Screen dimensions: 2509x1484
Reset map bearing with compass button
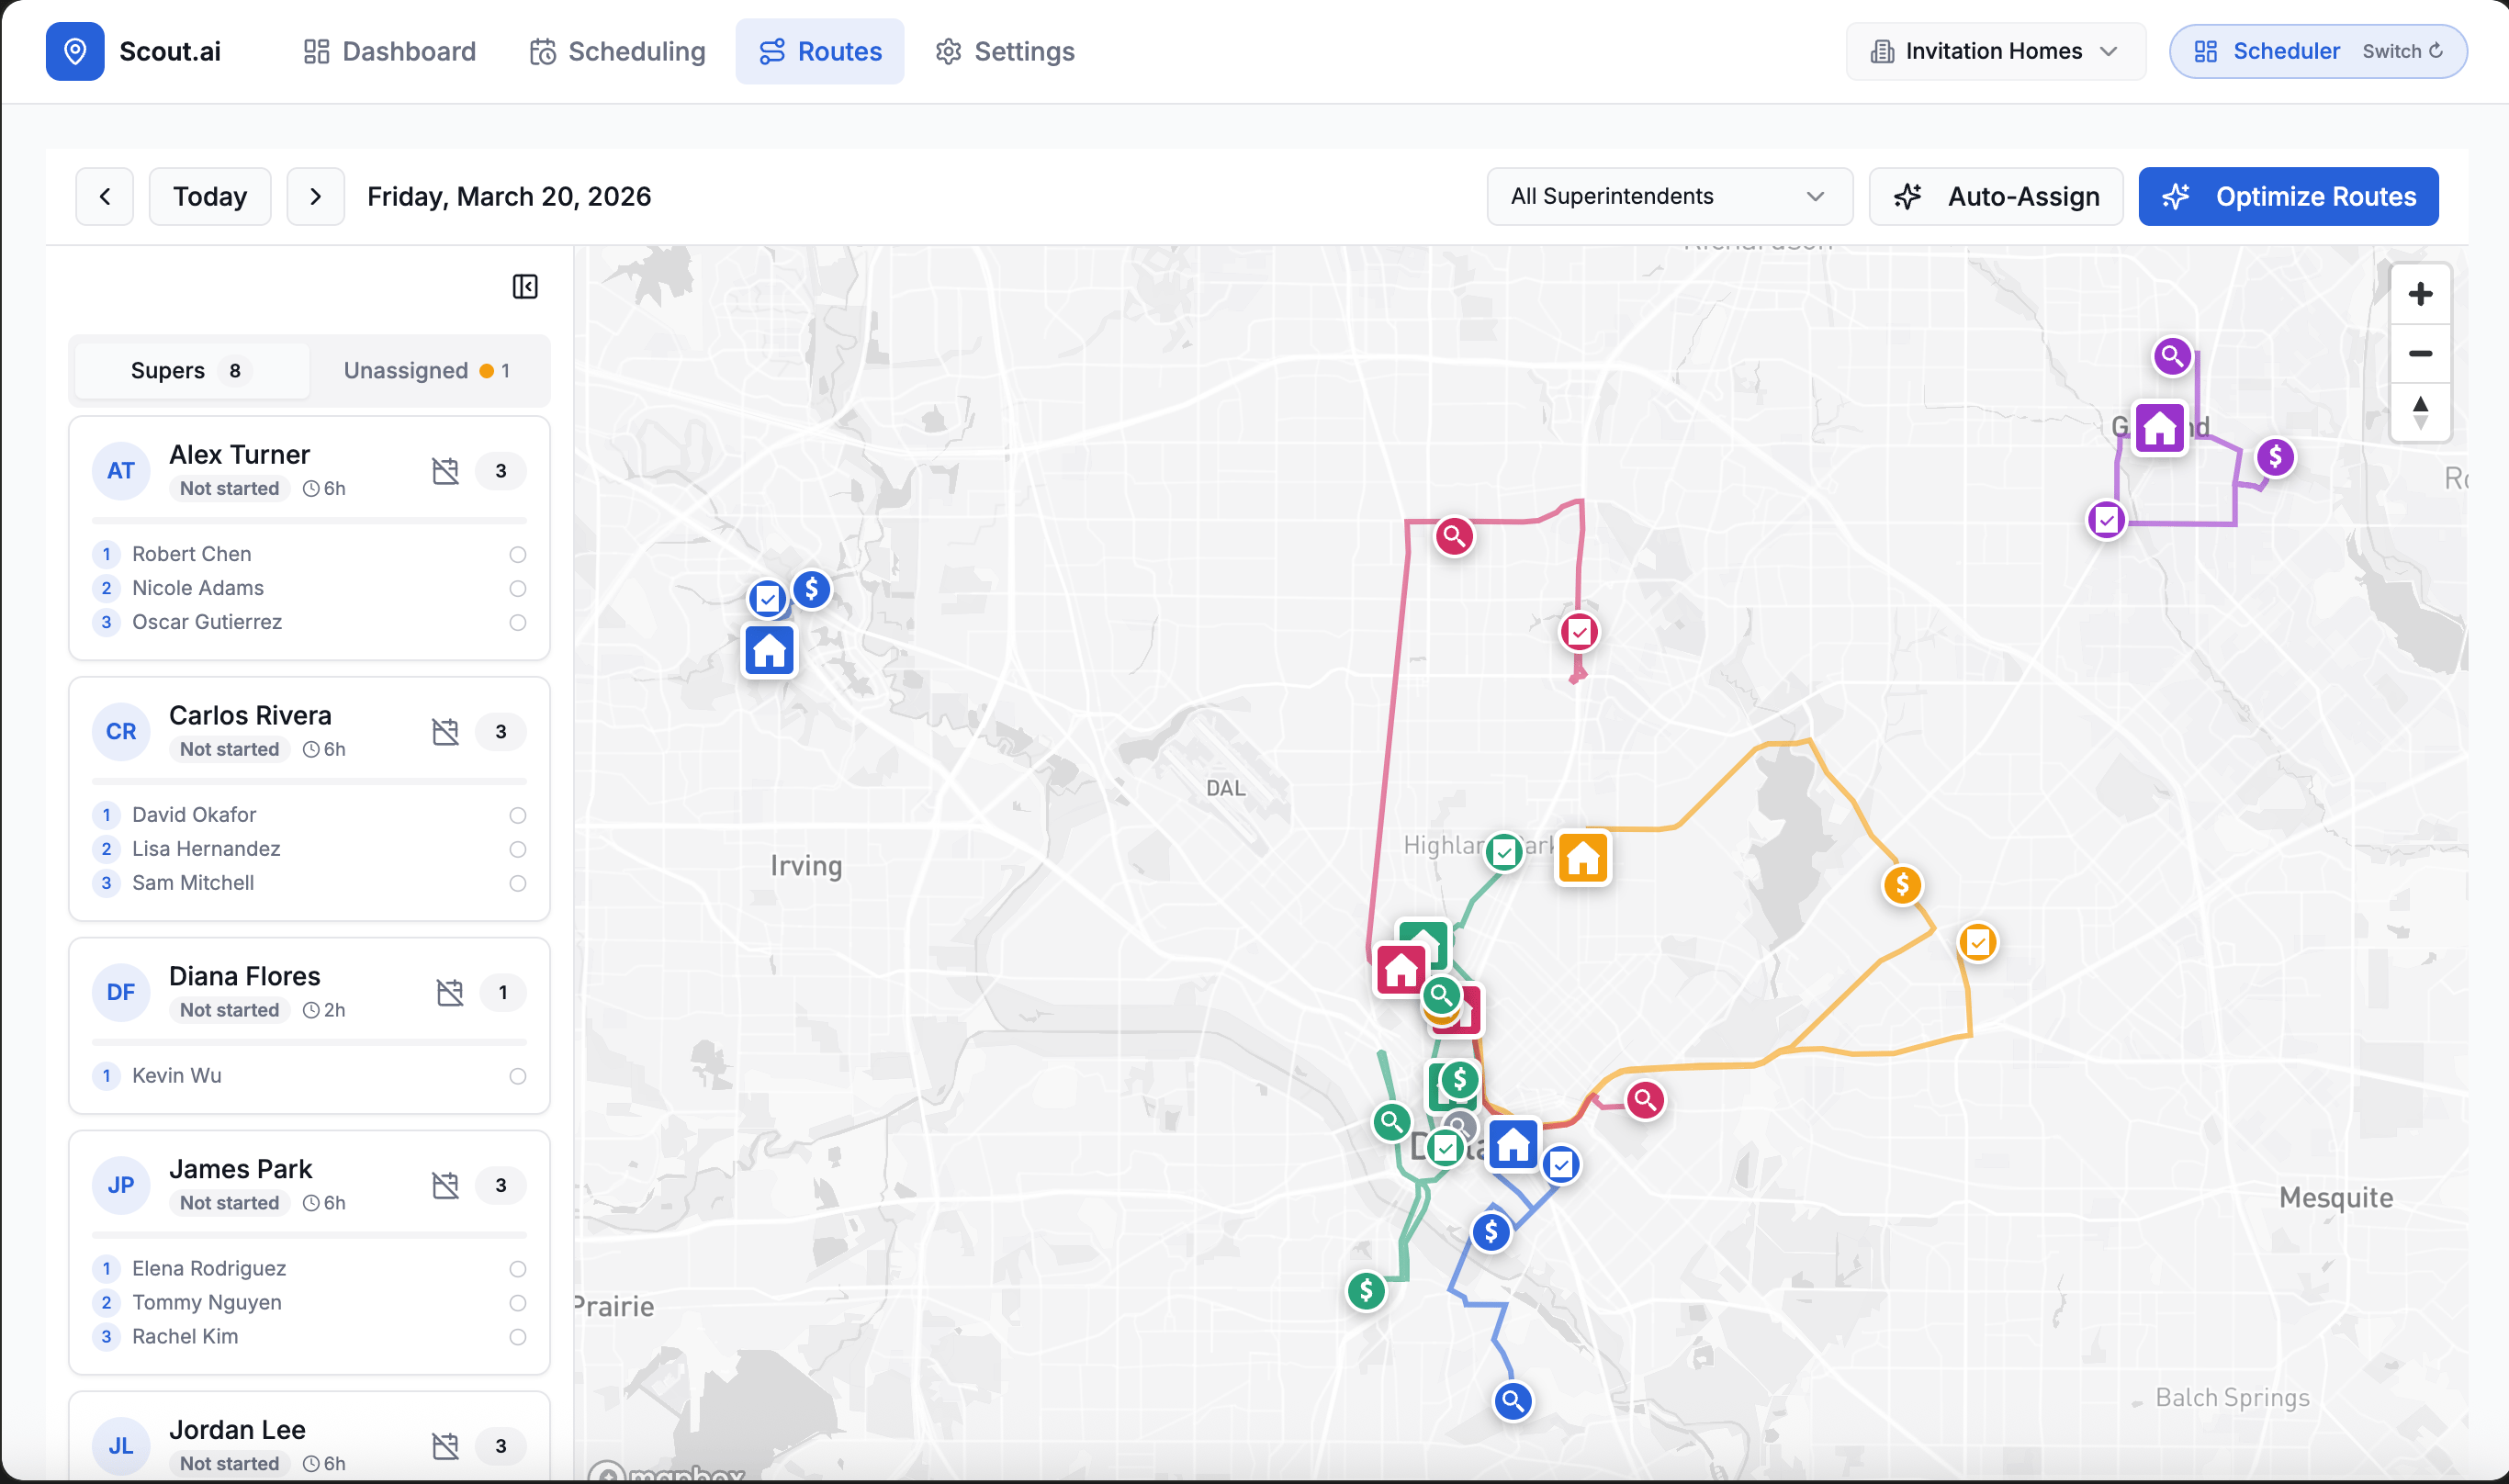[2420, 412]
